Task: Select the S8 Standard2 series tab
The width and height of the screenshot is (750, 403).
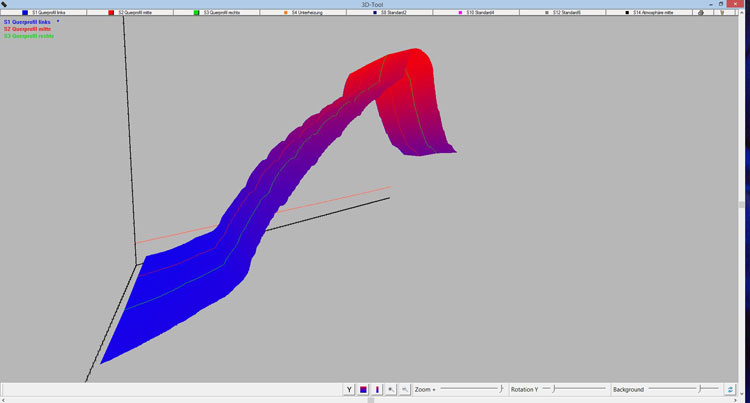Action: click(x=387, y=13)
